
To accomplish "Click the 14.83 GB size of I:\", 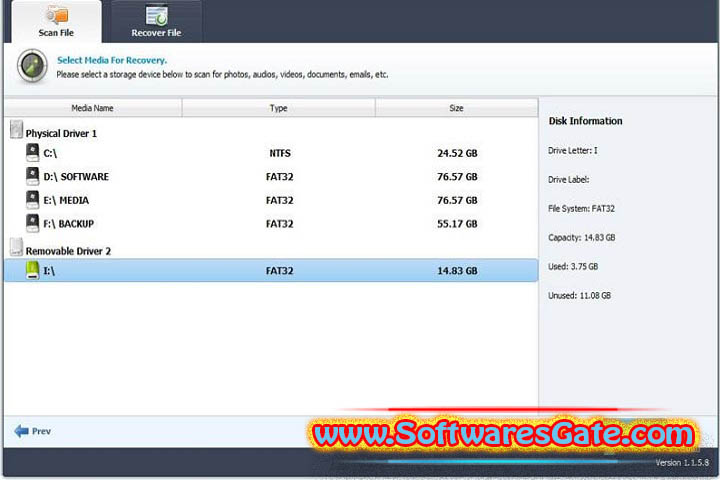I will (457, 271).
